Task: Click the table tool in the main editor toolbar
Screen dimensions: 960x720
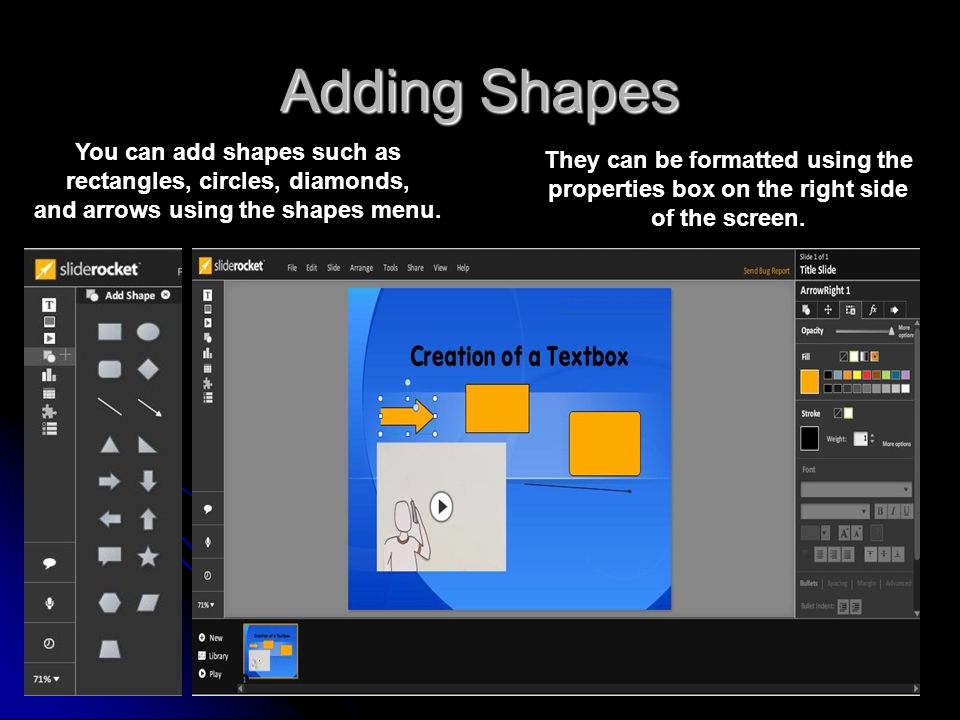Action: coord(208,369)
